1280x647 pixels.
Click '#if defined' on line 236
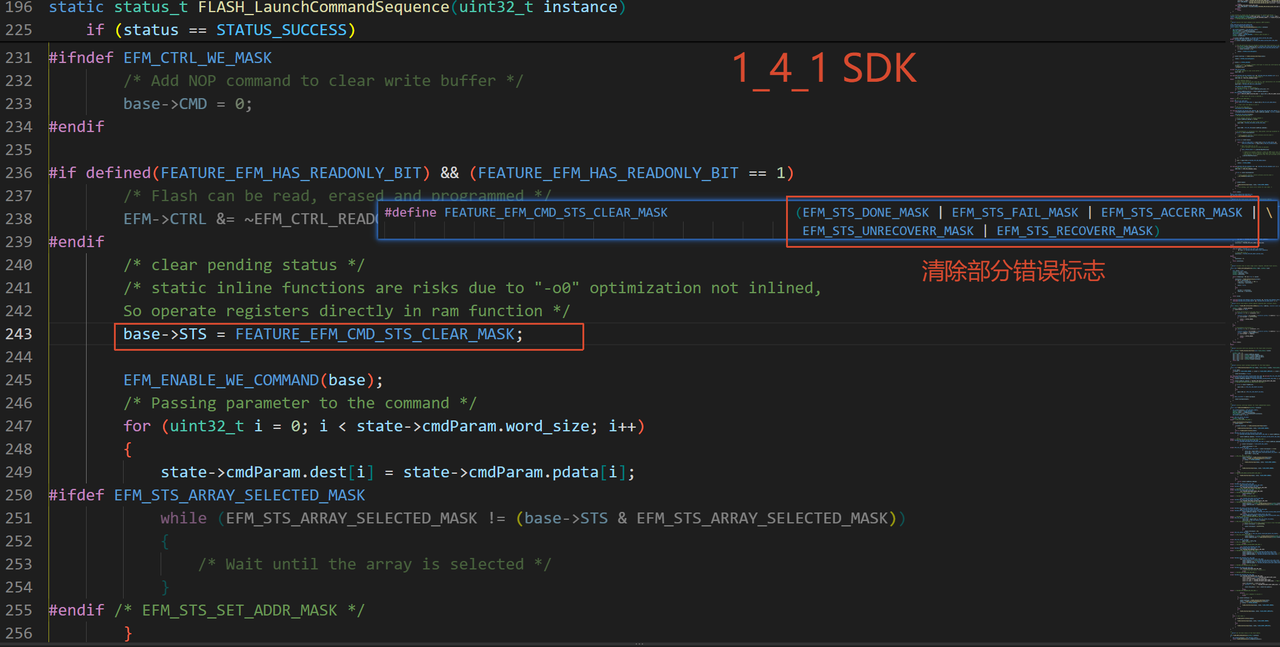click(99, 173)
